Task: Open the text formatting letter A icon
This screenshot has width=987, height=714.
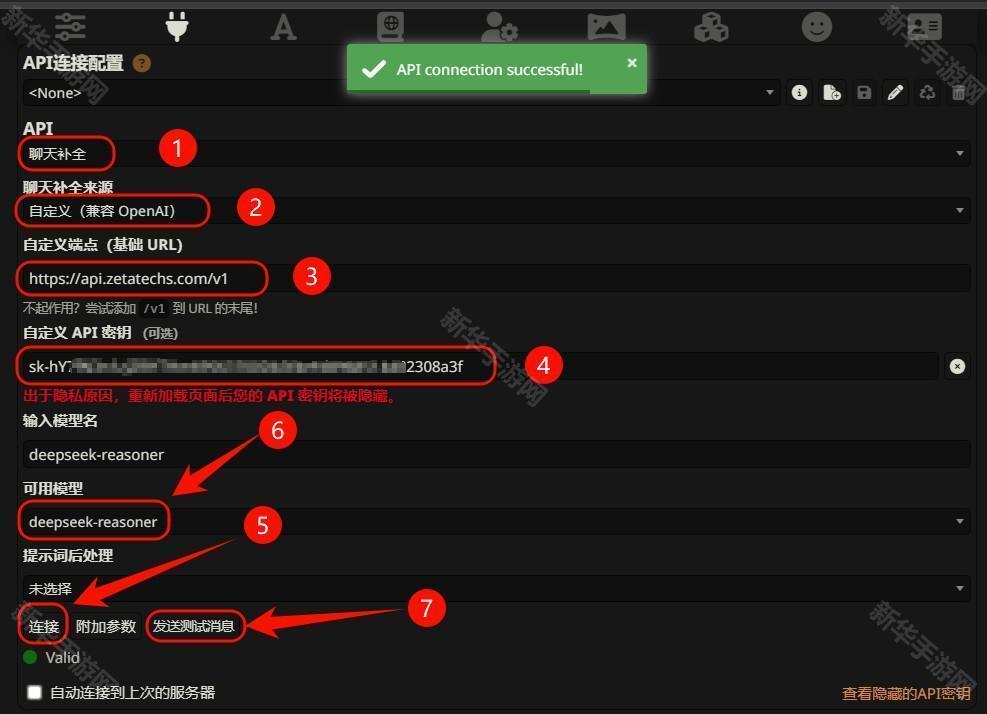Action: click(x=283, y=27)
